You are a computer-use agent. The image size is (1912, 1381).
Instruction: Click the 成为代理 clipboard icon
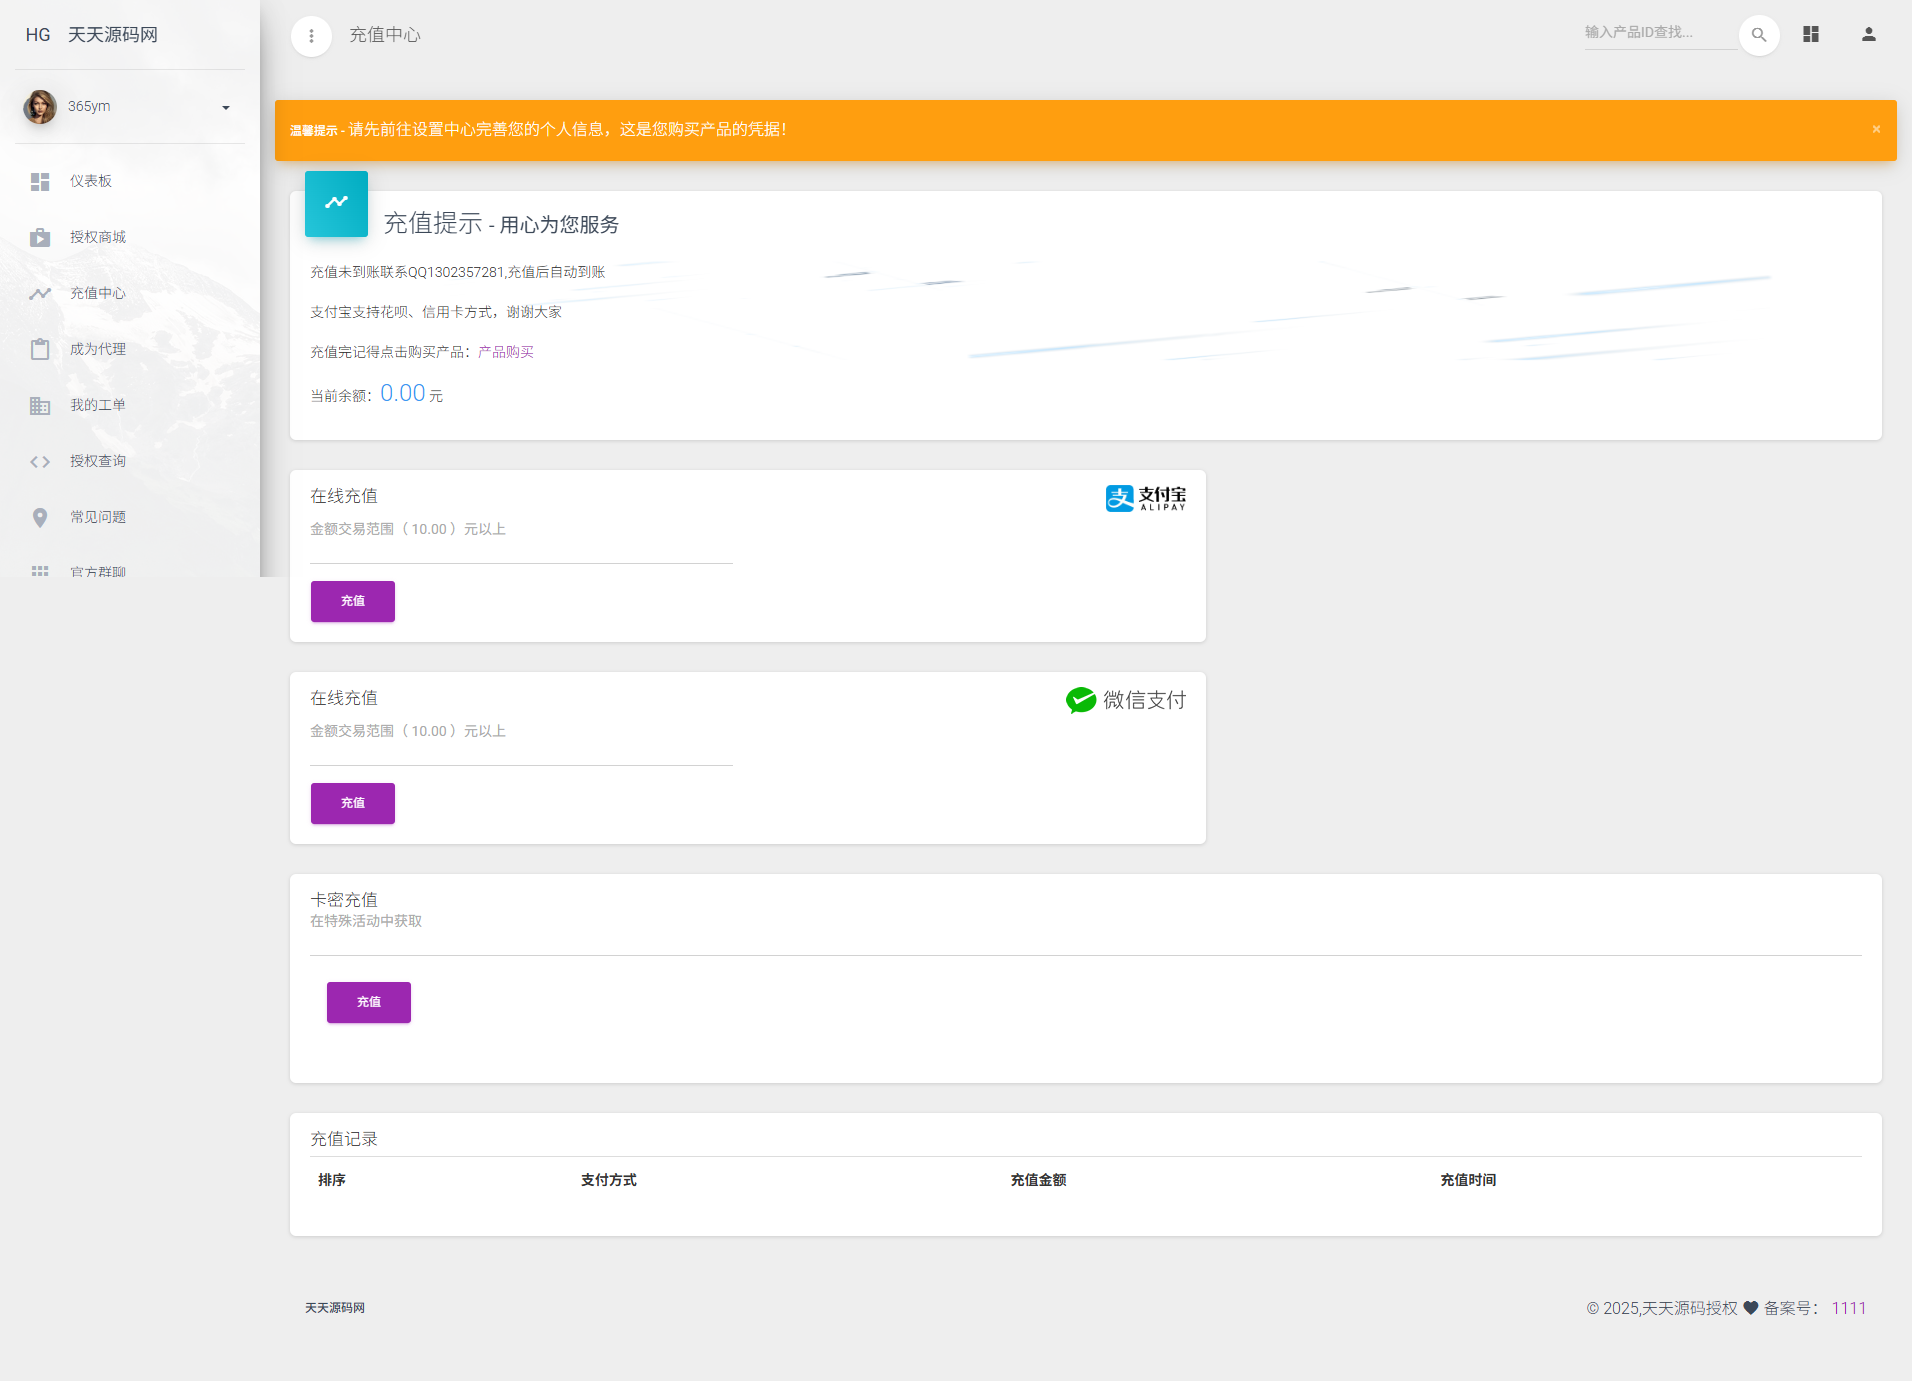pos(40,349)
